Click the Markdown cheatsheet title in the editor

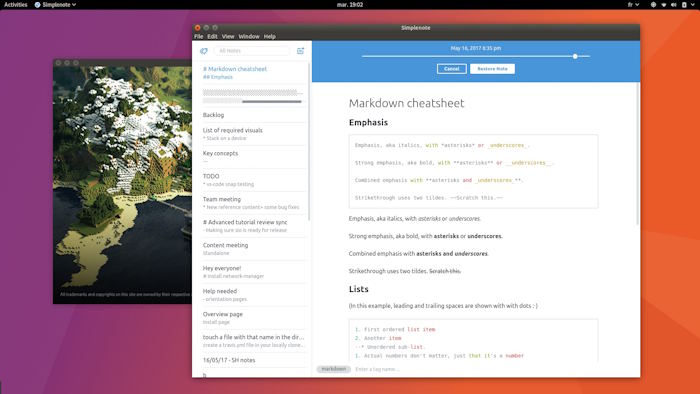[x=406, y=103]
